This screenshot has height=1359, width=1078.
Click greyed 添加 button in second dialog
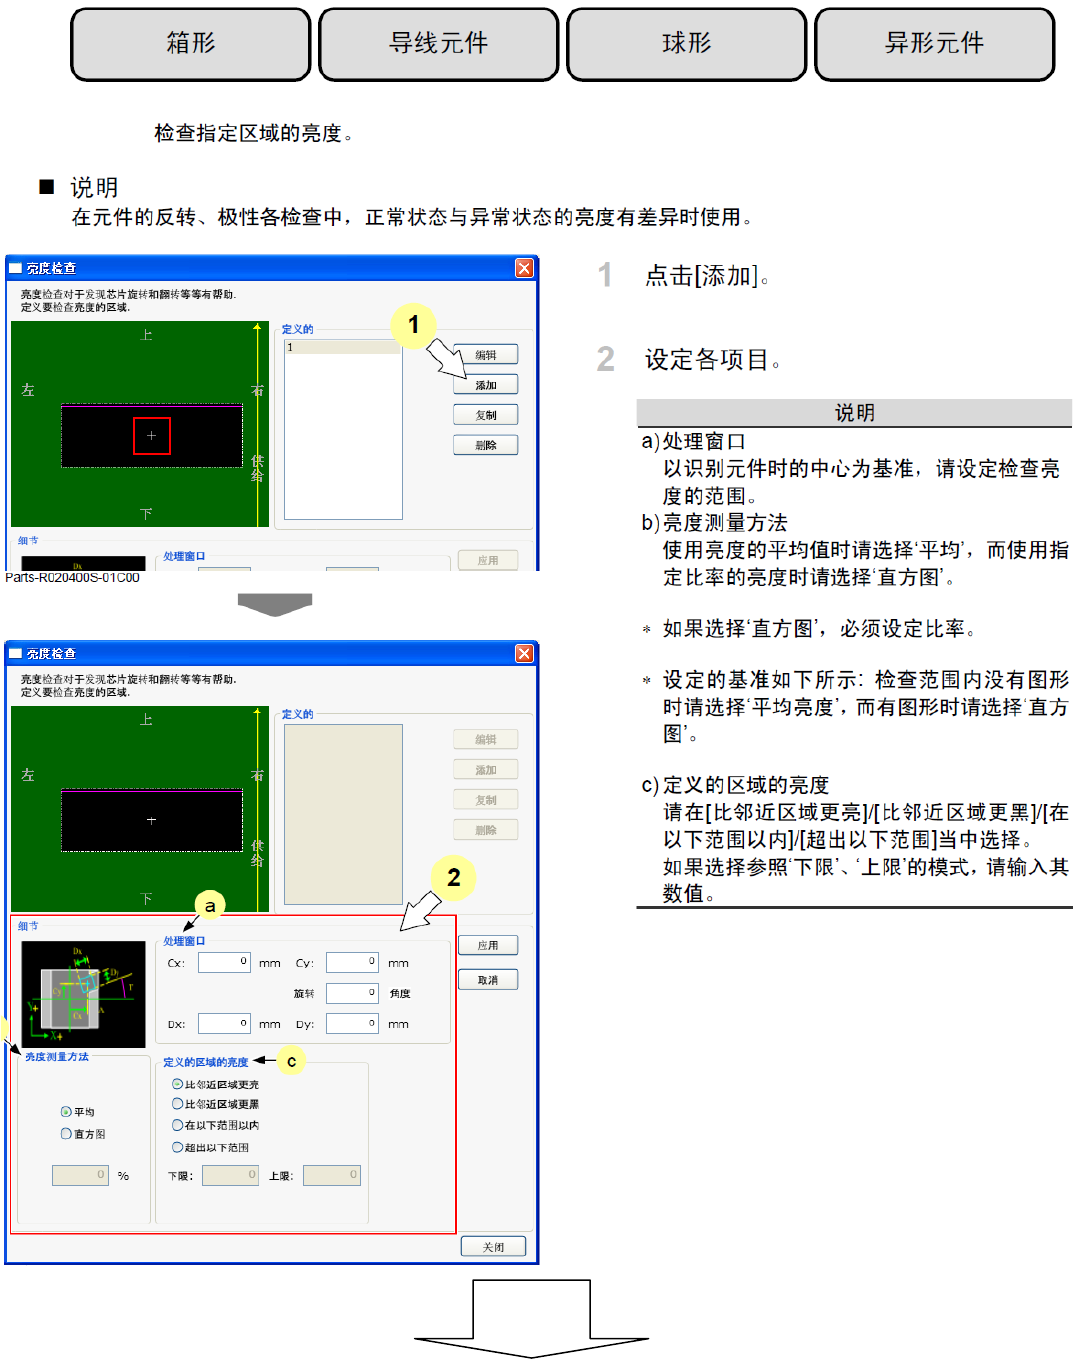point(486,770)
